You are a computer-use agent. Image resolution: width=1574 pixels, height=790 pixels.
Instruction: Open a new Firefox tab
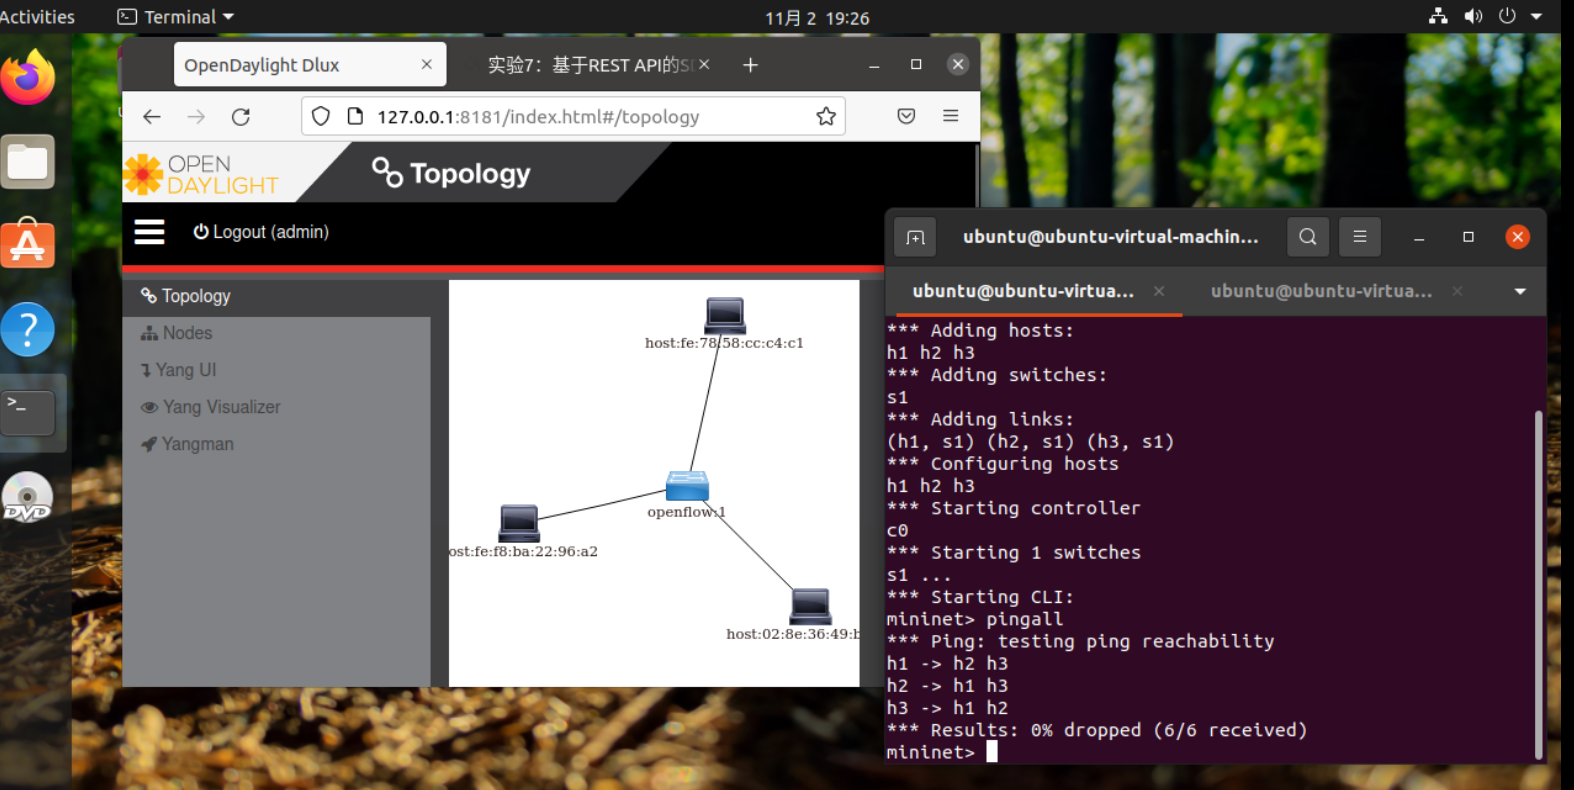750,65
